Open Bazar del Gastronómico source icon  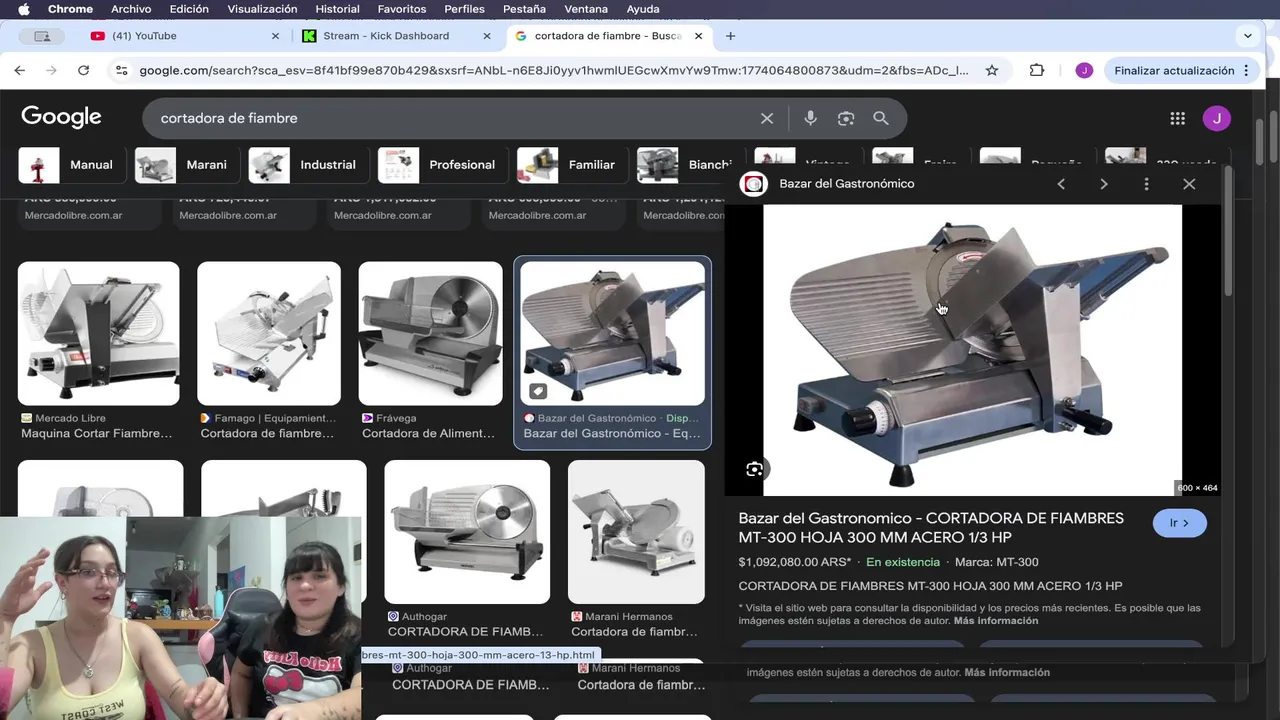pyautogui.click(x=754, y=184)
